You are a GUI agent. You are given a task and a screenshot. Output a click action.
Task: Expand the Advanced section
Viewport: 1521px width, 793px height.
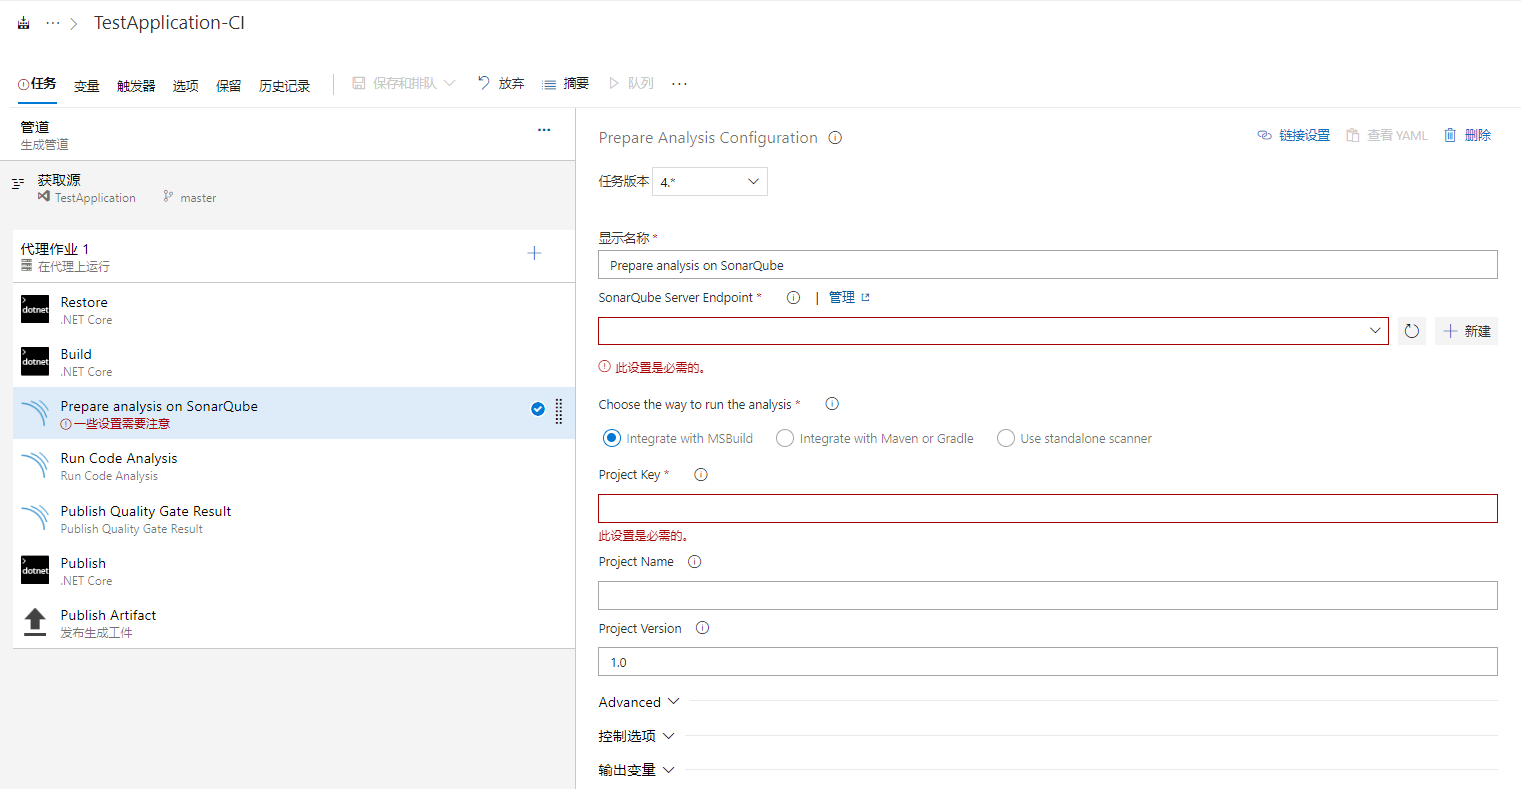(x=639, y=702)
